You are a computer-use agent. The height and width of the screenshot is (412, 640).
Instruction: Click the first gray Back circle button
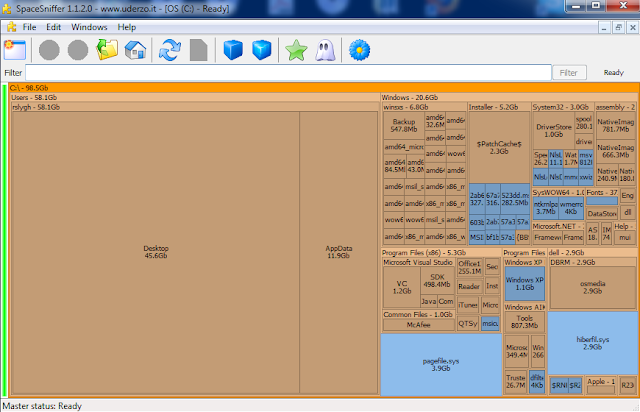pos(49,50)
